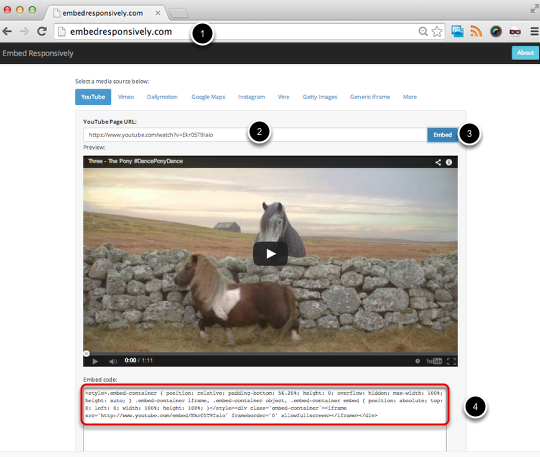Open the More sources dropdown

coord(410,97)
